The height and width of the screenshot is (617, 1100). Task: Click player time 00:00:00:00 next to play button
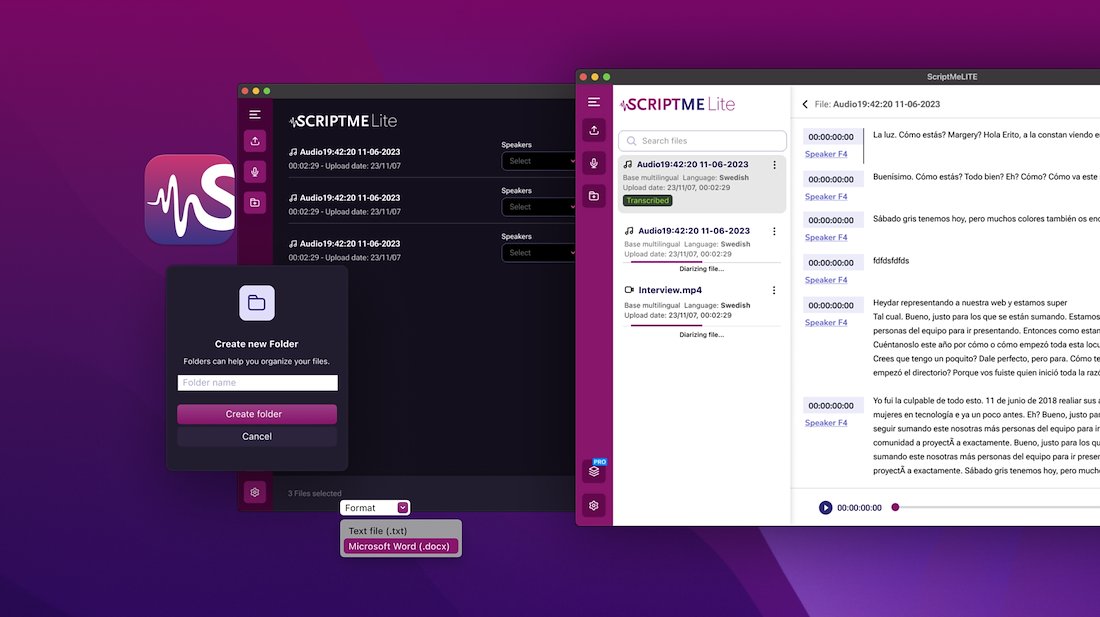[x=859, y=508]
